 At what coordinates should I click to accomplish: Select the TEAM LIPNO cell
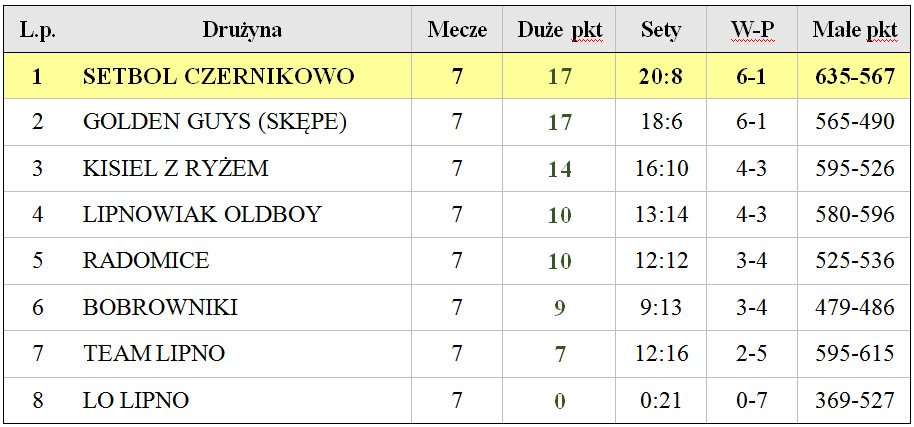pyautogui.click(x=242, y=353)
